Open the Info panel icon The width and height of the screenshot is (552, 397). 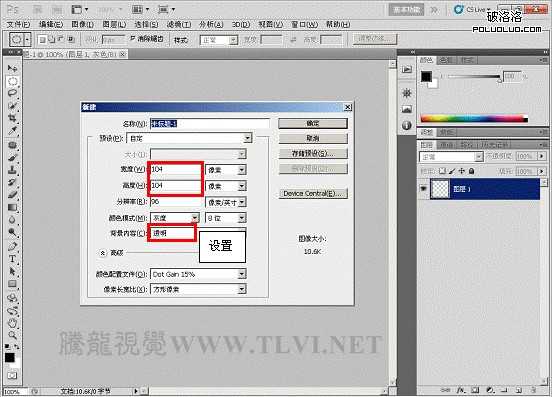click(407, 125)
